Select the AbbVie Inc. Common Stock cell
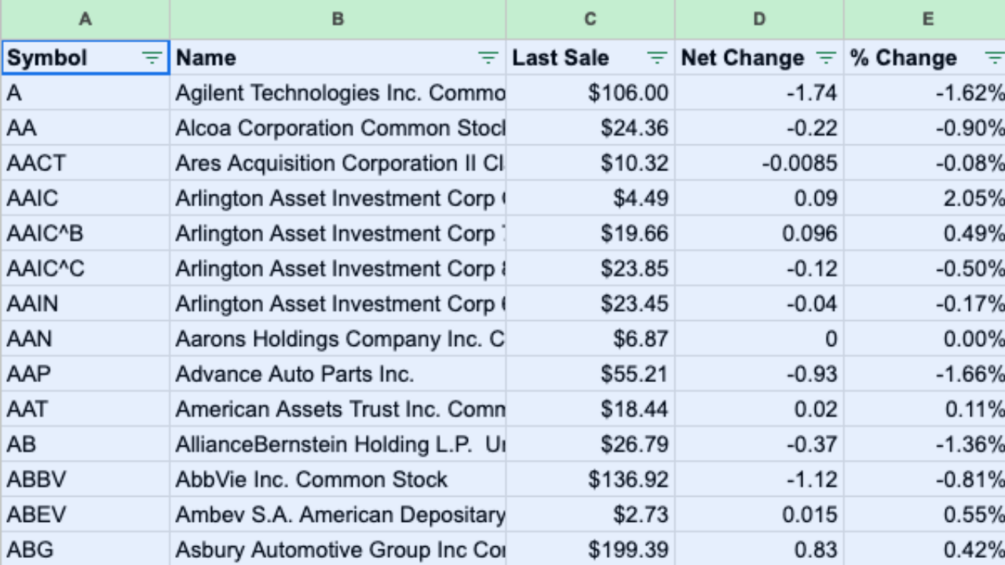Screen dimensions: 1005x565 point(338,480)
